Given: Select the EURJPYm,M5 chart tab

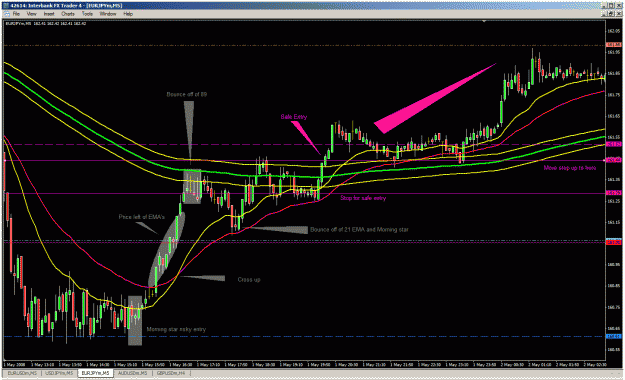Looking at the screenshot, I should [96, 373].
